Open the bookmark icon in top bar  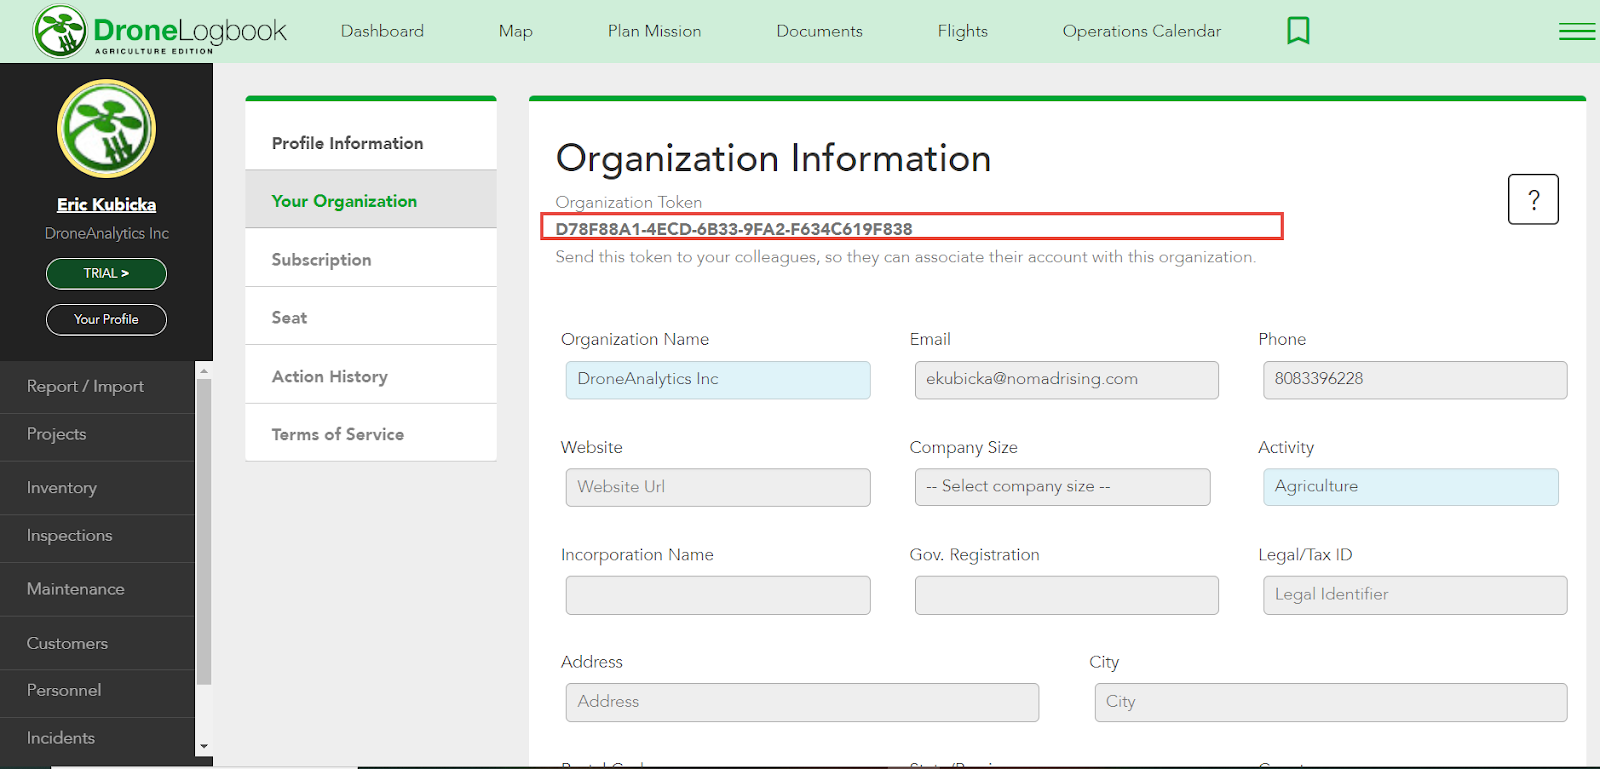tap(1298, 31)
